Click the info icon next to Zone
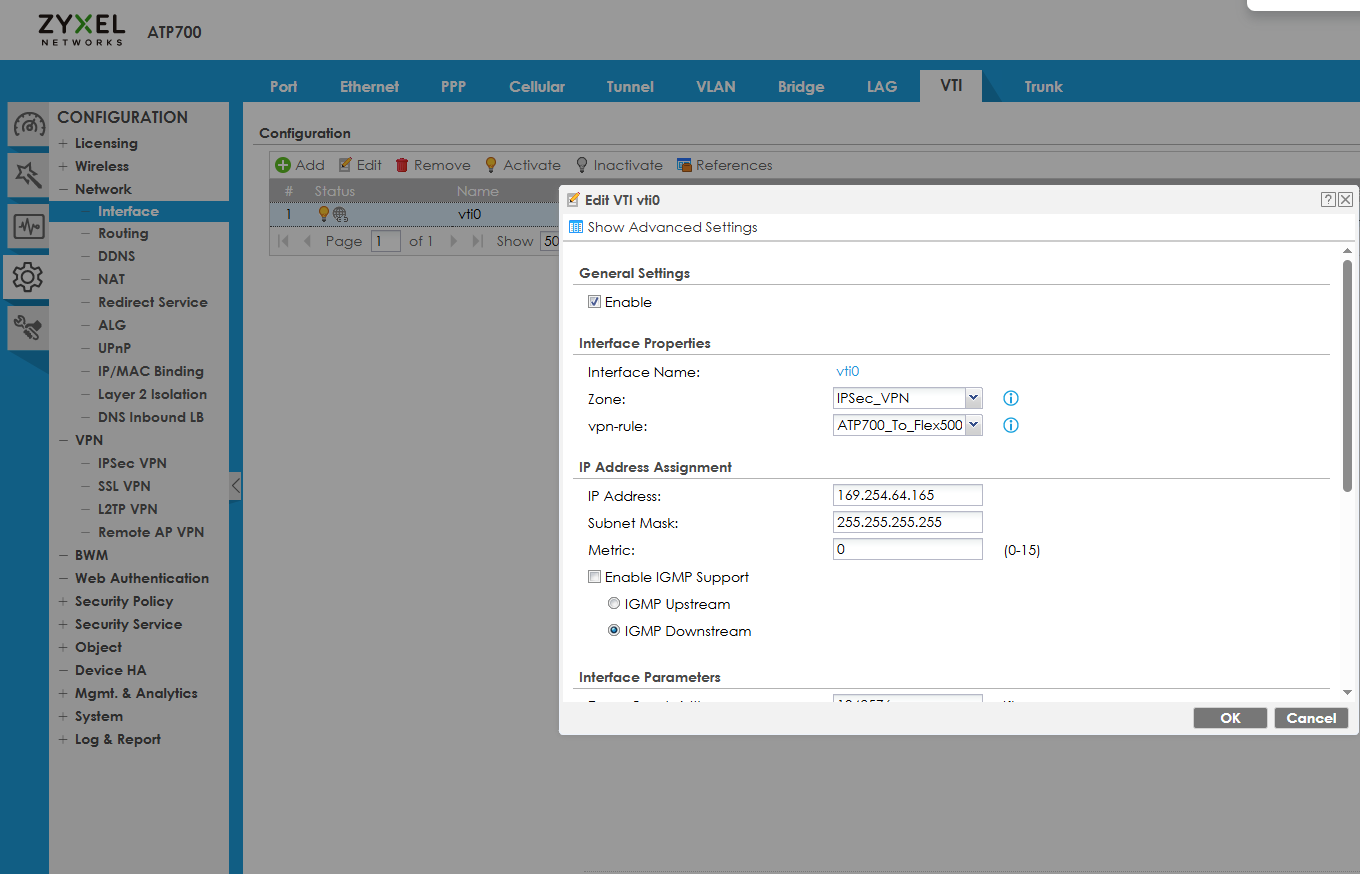Viewport: 1360px width, 874px height. [1010, 398]
